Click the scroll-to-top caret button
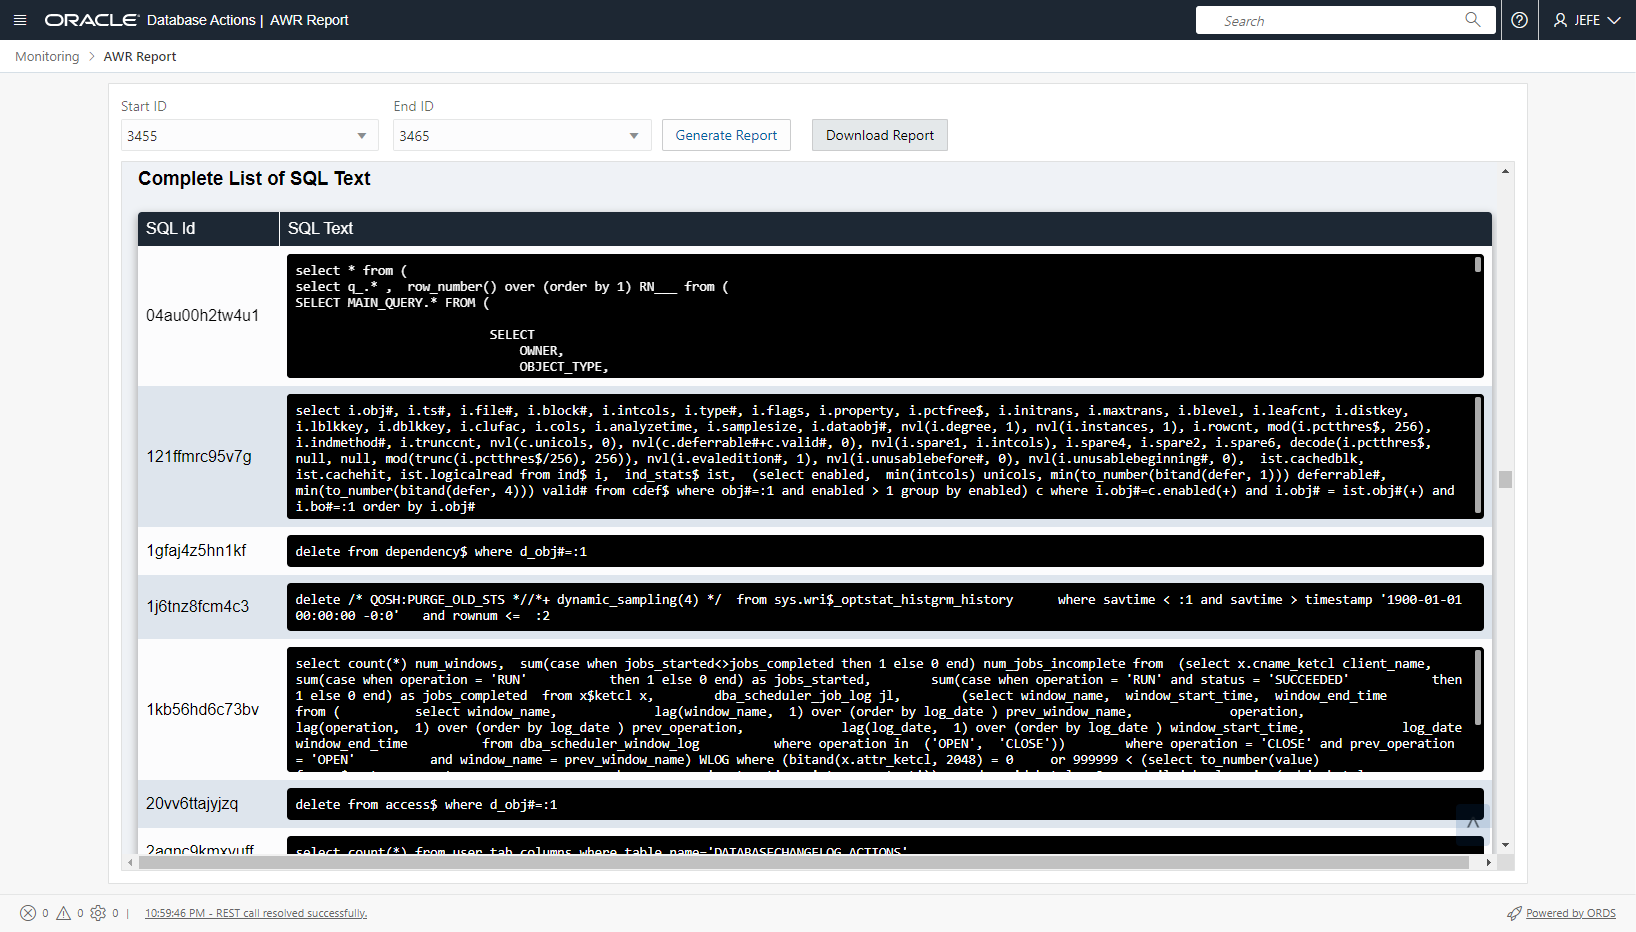The width and height of the screenshot is (1636, 932). click(x=1472, y=823)
